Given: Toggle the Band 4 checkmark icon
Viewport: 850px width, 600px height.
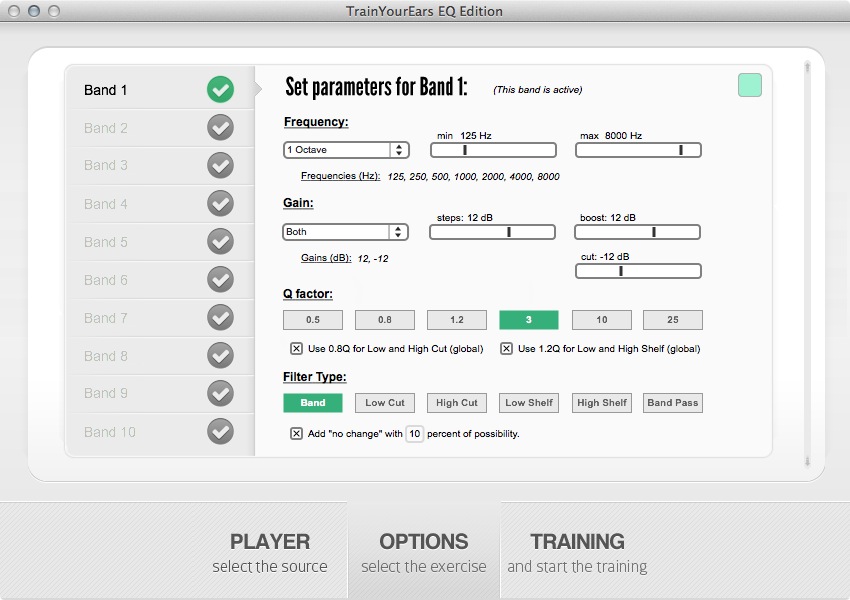Looking at the screenshot, I should (x=220, y=203).
